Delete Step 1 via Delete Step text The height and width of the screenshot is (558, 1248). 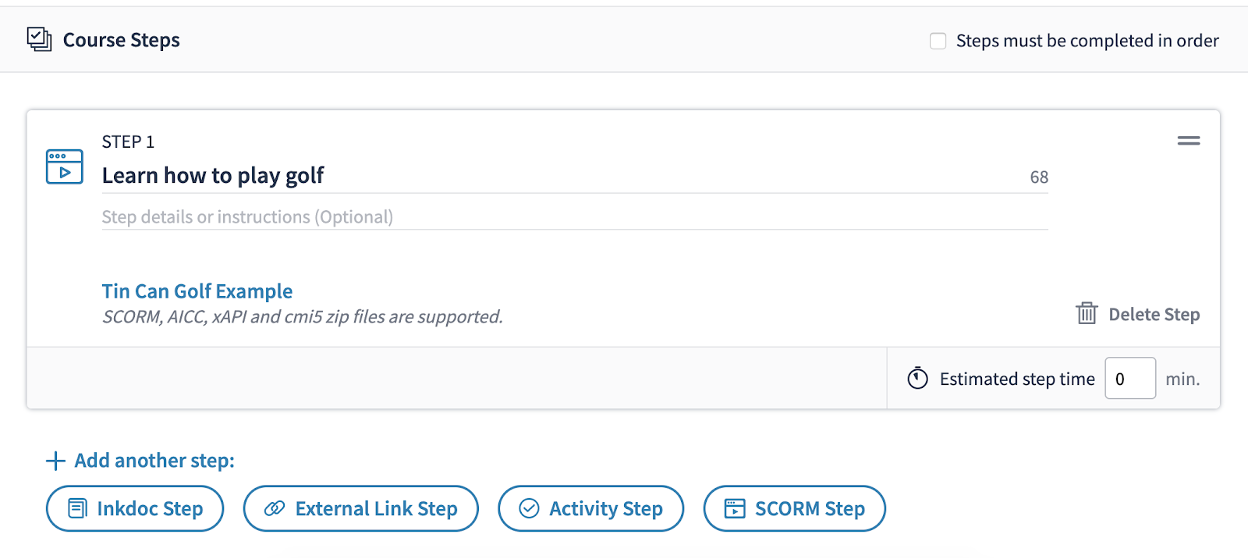coord(1154,314)
